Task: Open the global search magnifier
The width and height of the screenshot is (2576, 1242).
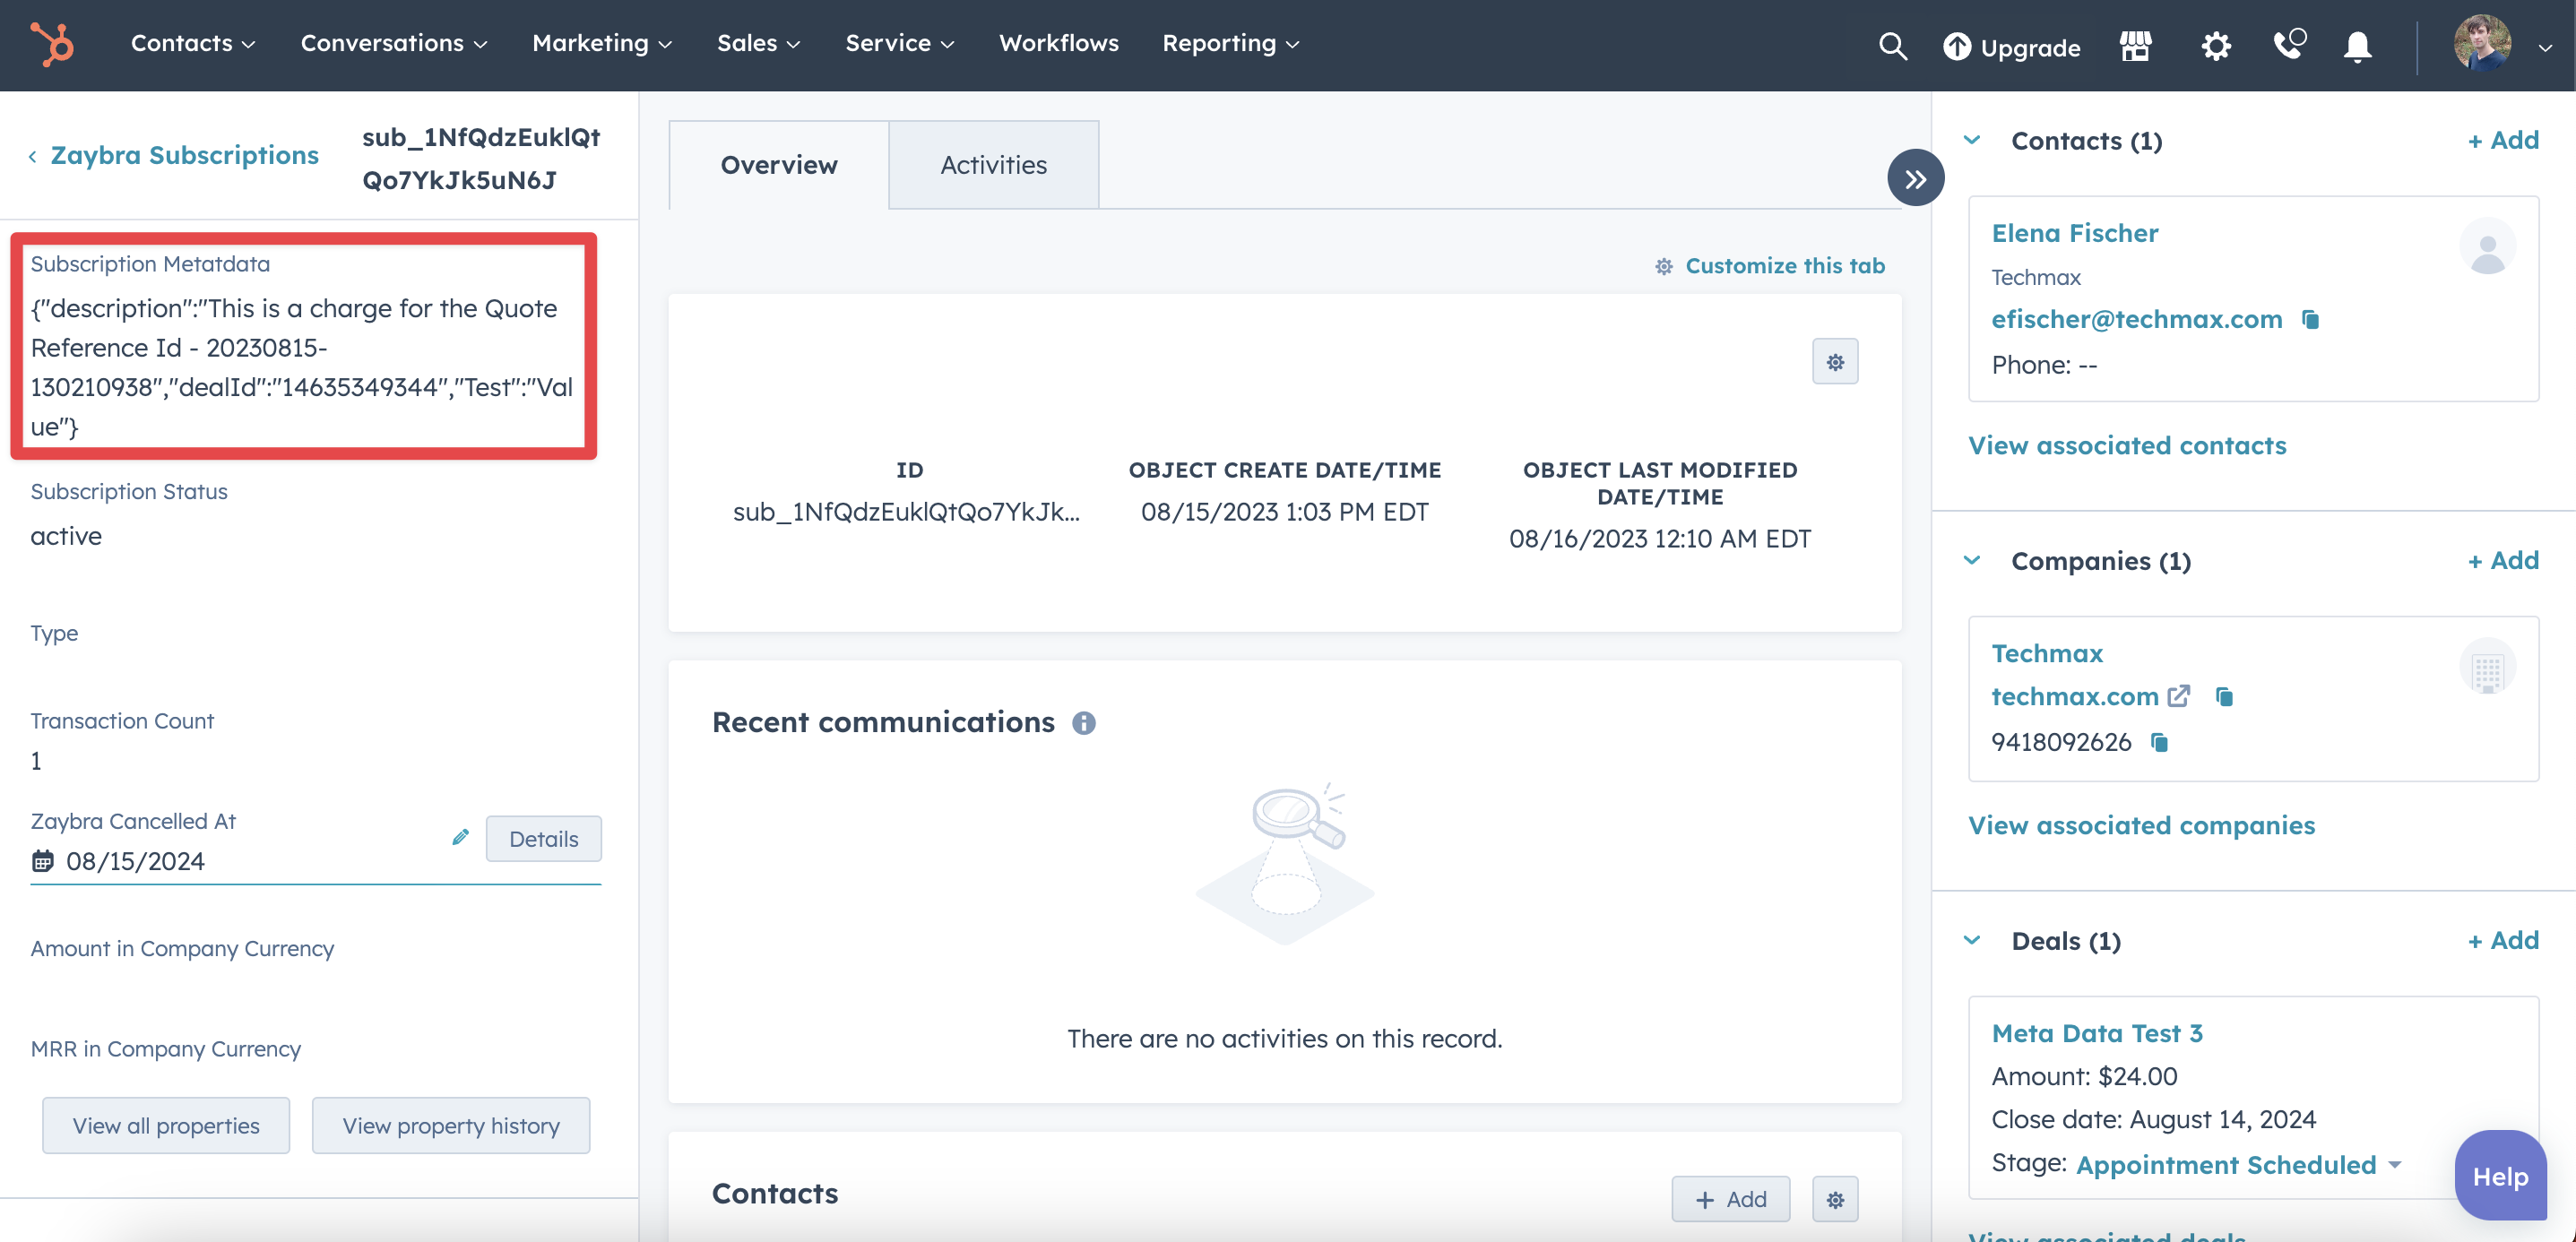Action: point(1893,46)
